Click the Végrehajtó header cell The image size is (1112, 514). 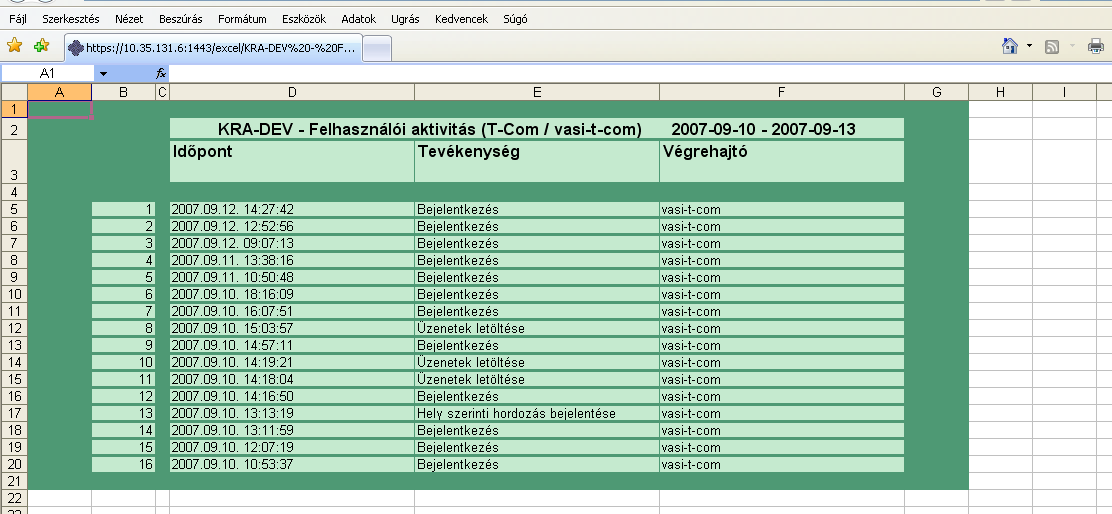click(782, 162)
